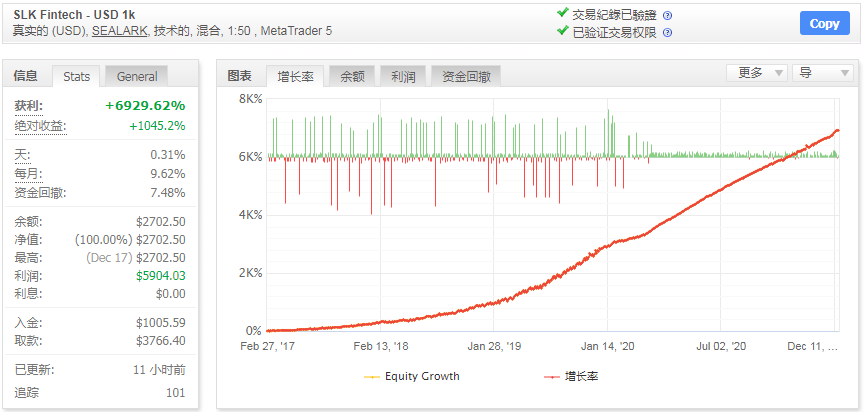This screenshot has width=865, height=412.
Task: Select the 资金回撤 chart tab
Action: tap(466, 77)
